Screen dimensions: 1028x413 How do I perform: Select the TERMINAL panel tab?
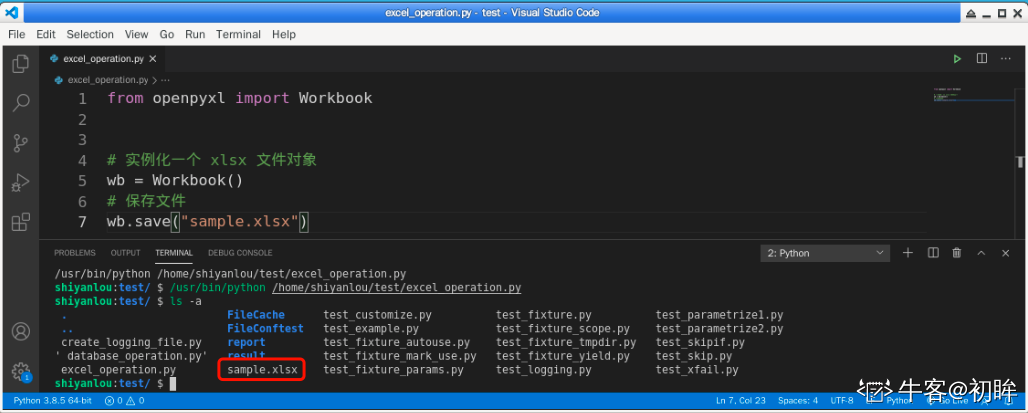coord(174,253)
